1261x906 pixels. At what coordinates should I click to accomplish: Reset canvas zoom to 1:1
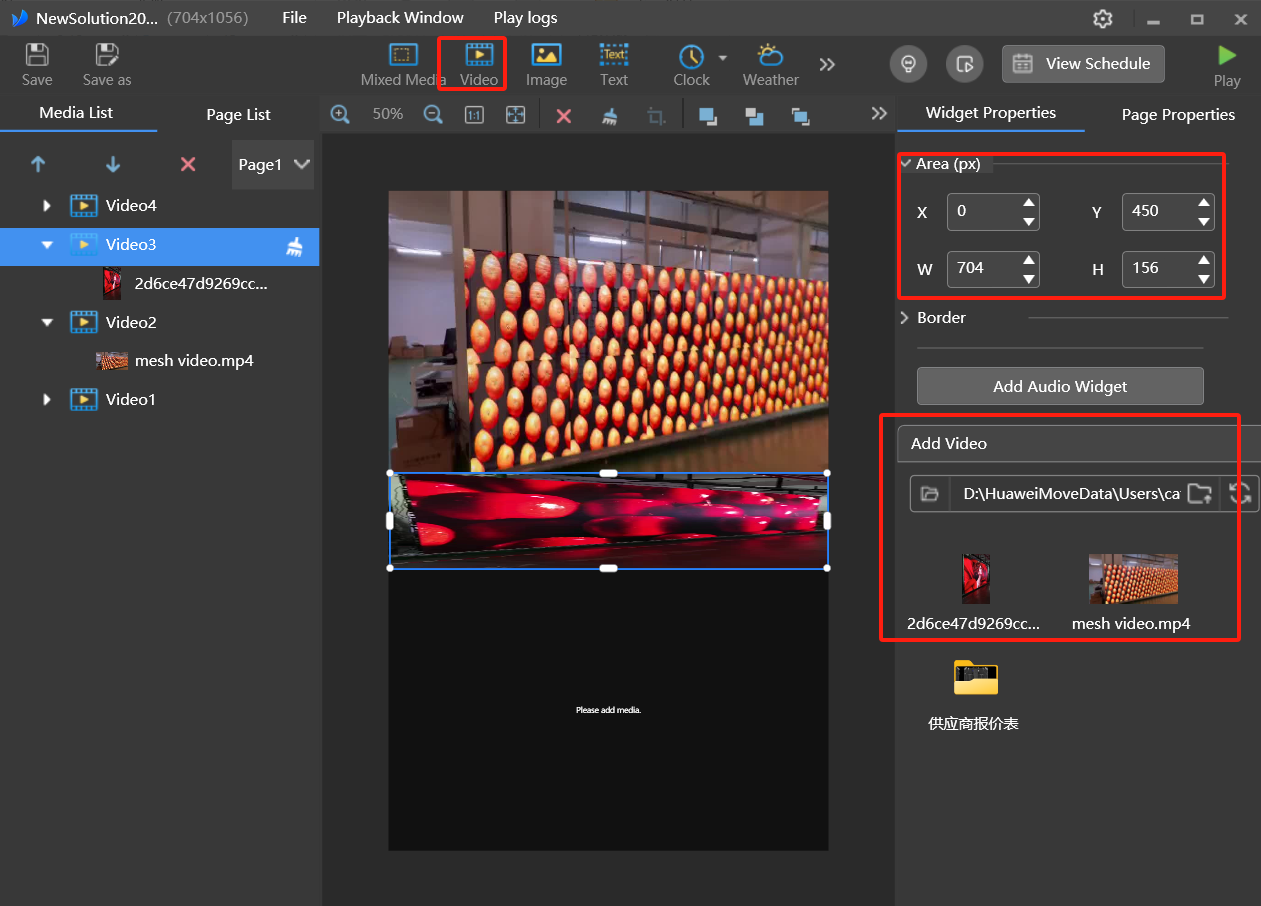474,115
